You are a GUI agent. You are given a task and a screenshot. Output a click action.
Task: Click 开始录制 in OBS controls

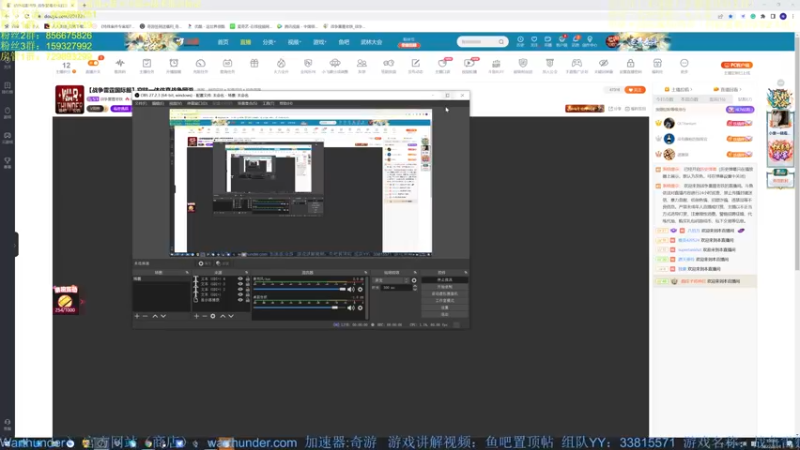pyautogui.click(x=445, y=287)
